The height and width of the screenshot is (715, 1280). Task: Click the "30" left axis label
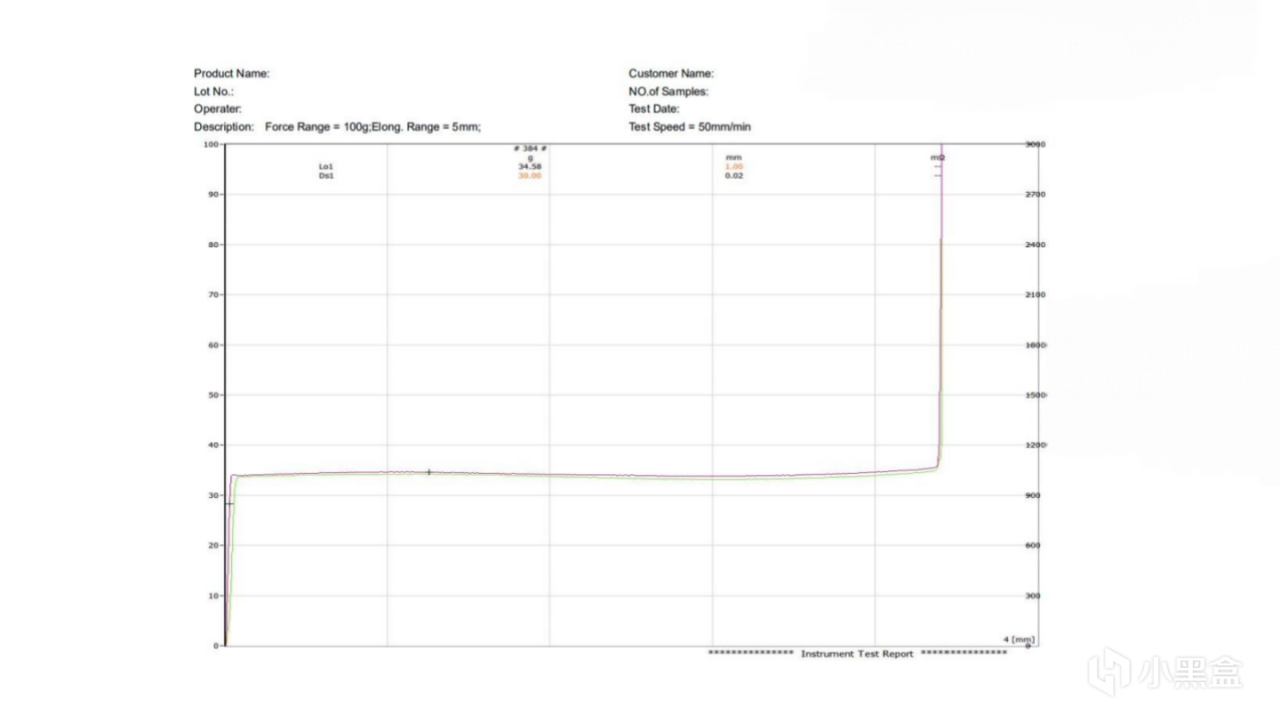click(213, 495)
